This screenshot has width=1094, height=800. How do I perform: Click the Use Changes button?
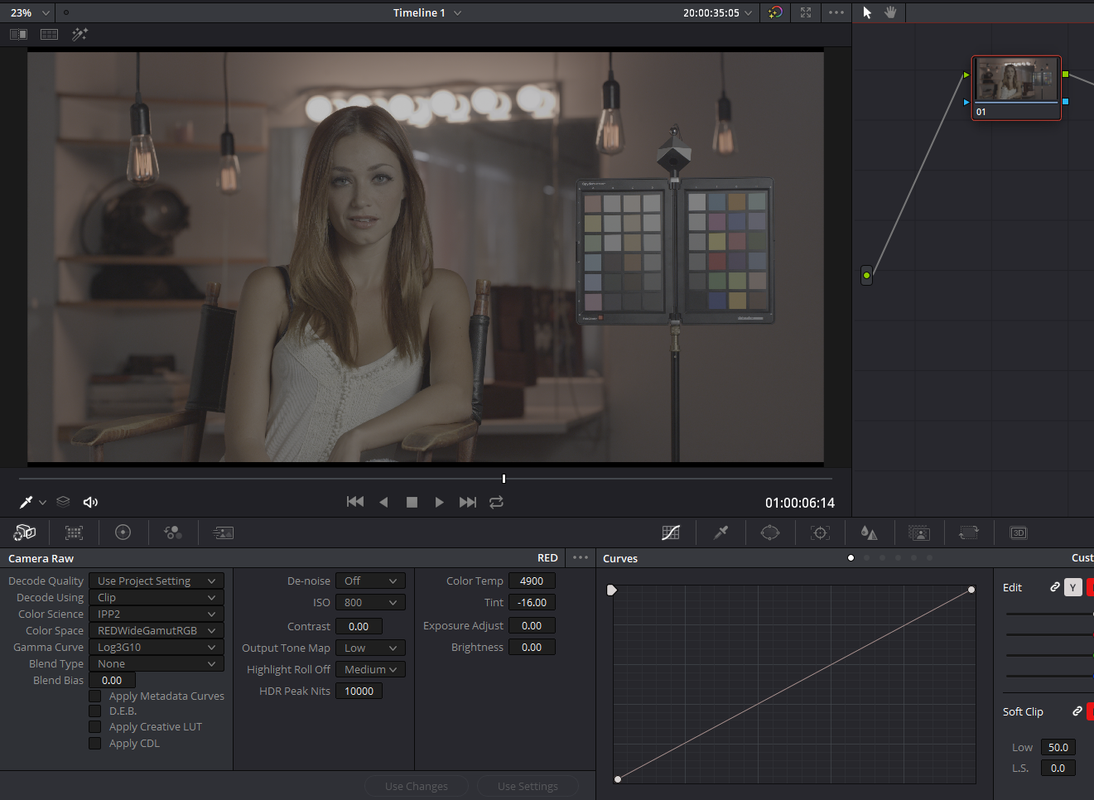[x=417, y=786]
